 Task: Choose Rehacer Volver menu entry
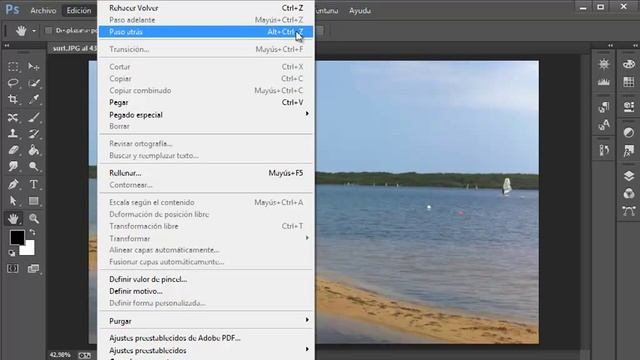click(x=206, y=8)
